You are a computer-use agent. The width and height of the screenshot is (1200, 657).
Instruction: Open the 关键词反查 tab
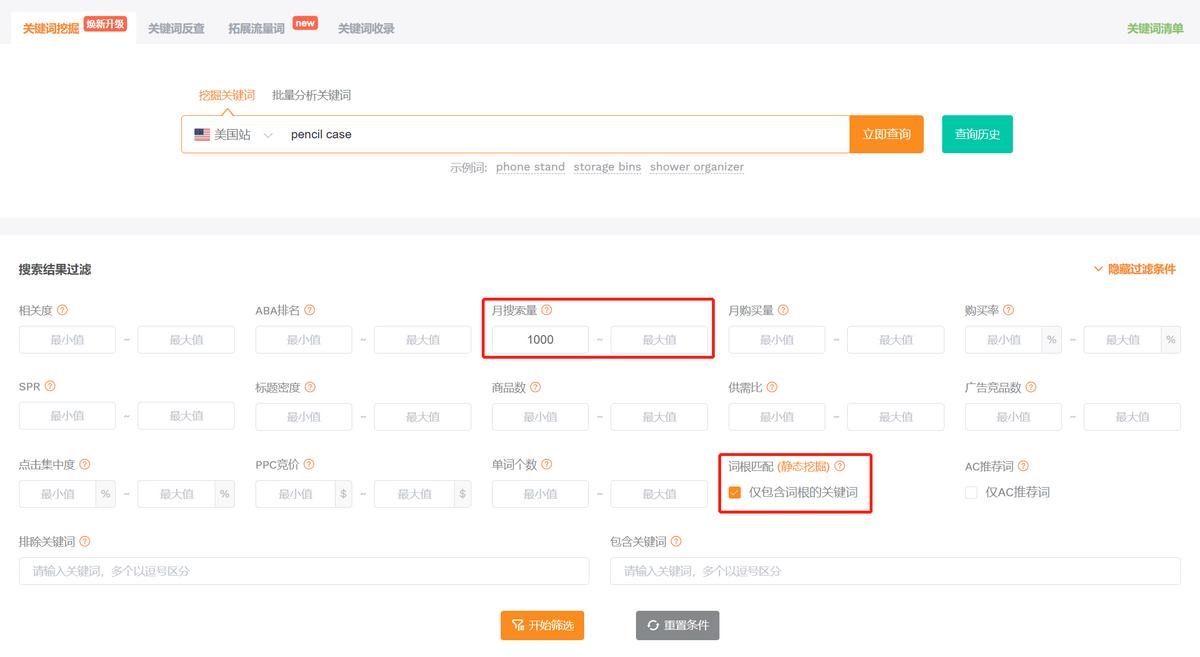click(177, 29)
